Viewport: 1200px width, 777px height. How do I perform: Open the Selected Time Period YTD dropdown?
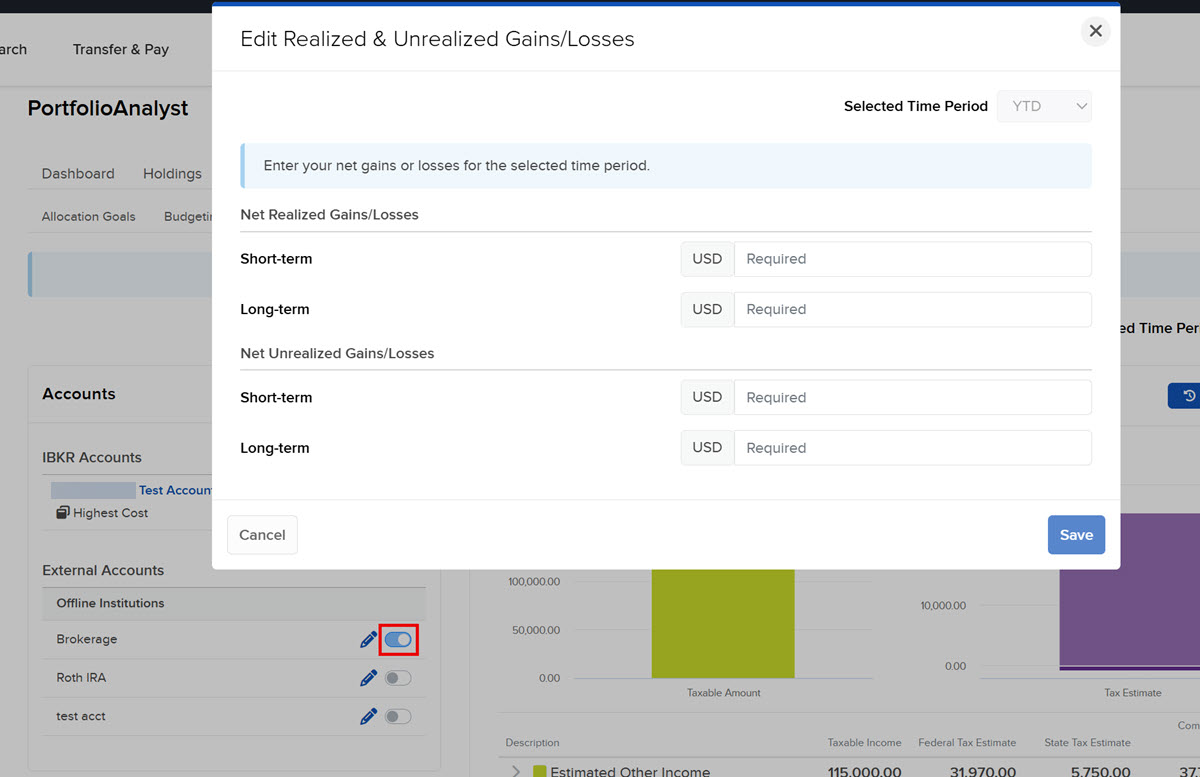(x=1044, y=106)
